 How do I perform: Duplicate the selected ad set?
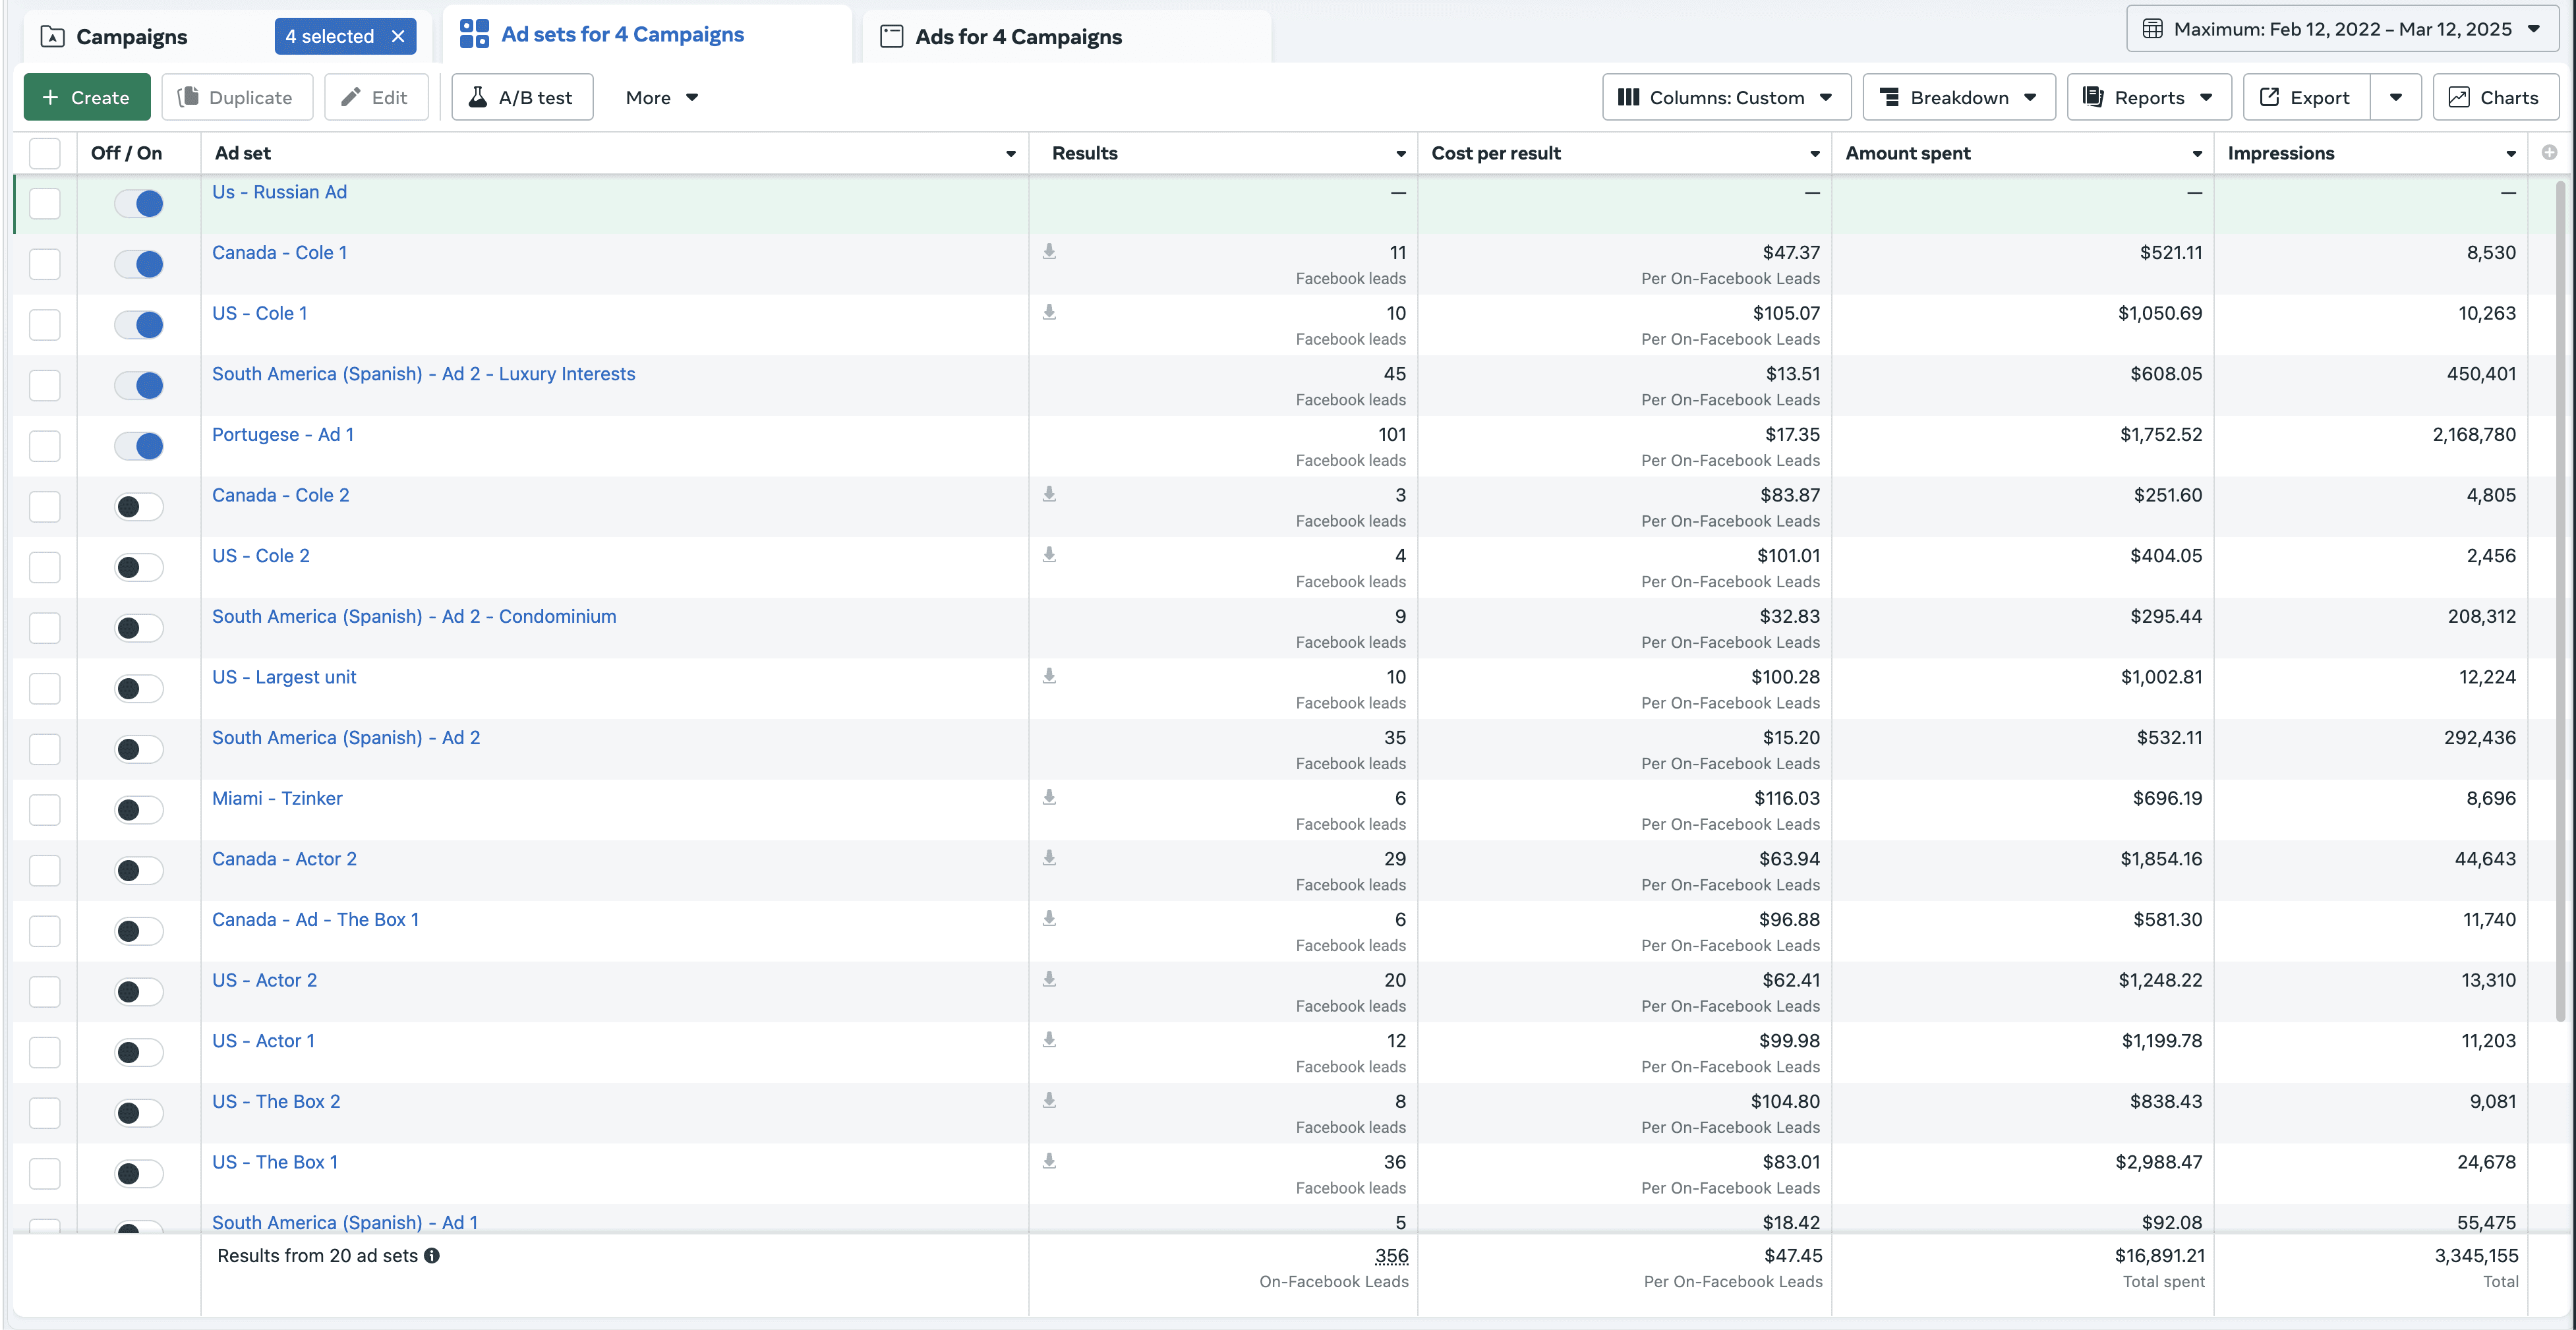click(237, 97)
